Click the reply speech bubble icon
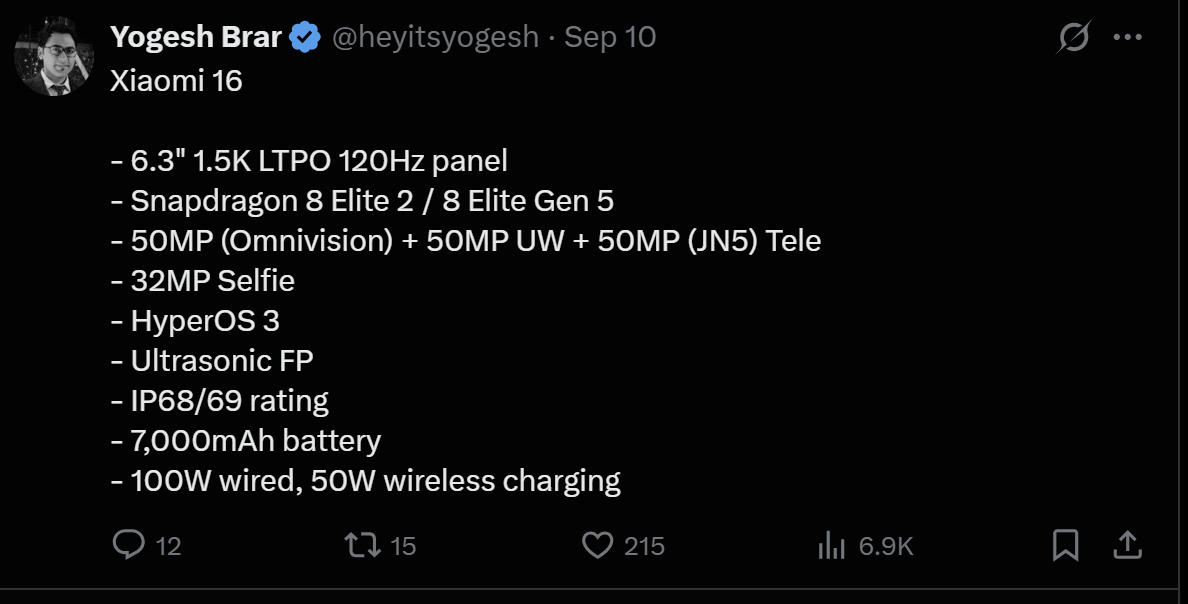The height and width of the screenshot is (604, 1188). coord(129,545)
